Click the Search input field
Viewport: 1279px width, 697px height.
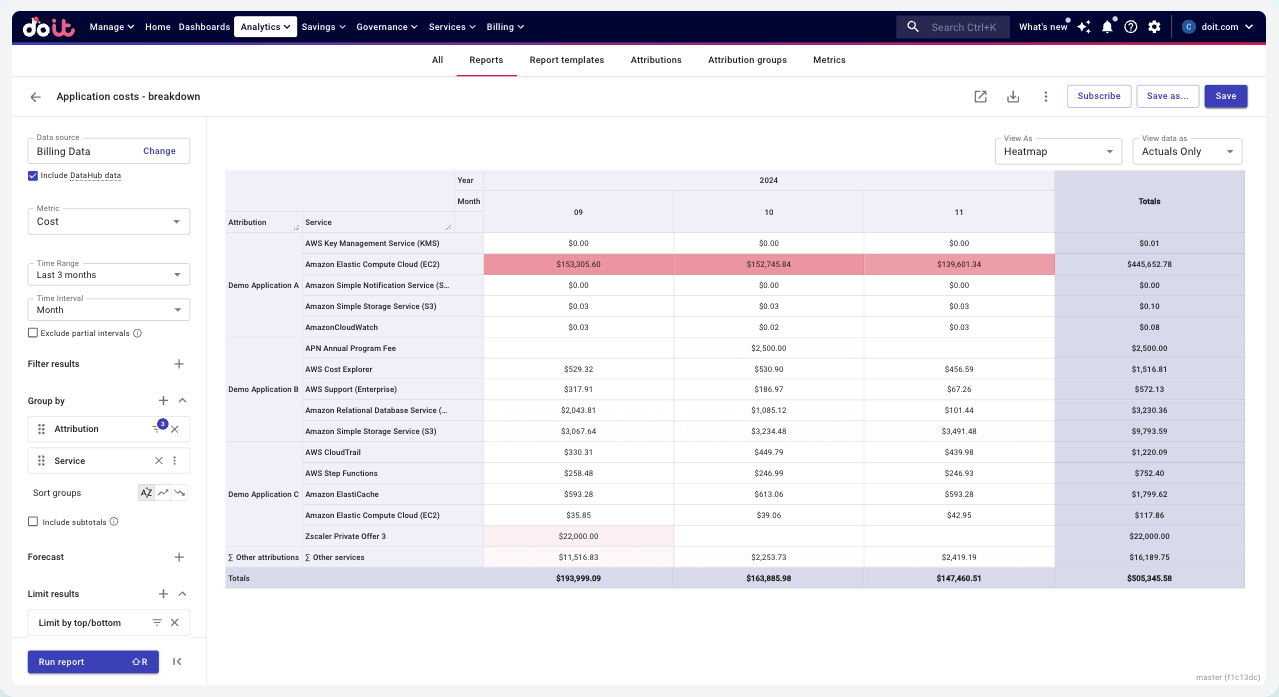click(x=963, y=27)
